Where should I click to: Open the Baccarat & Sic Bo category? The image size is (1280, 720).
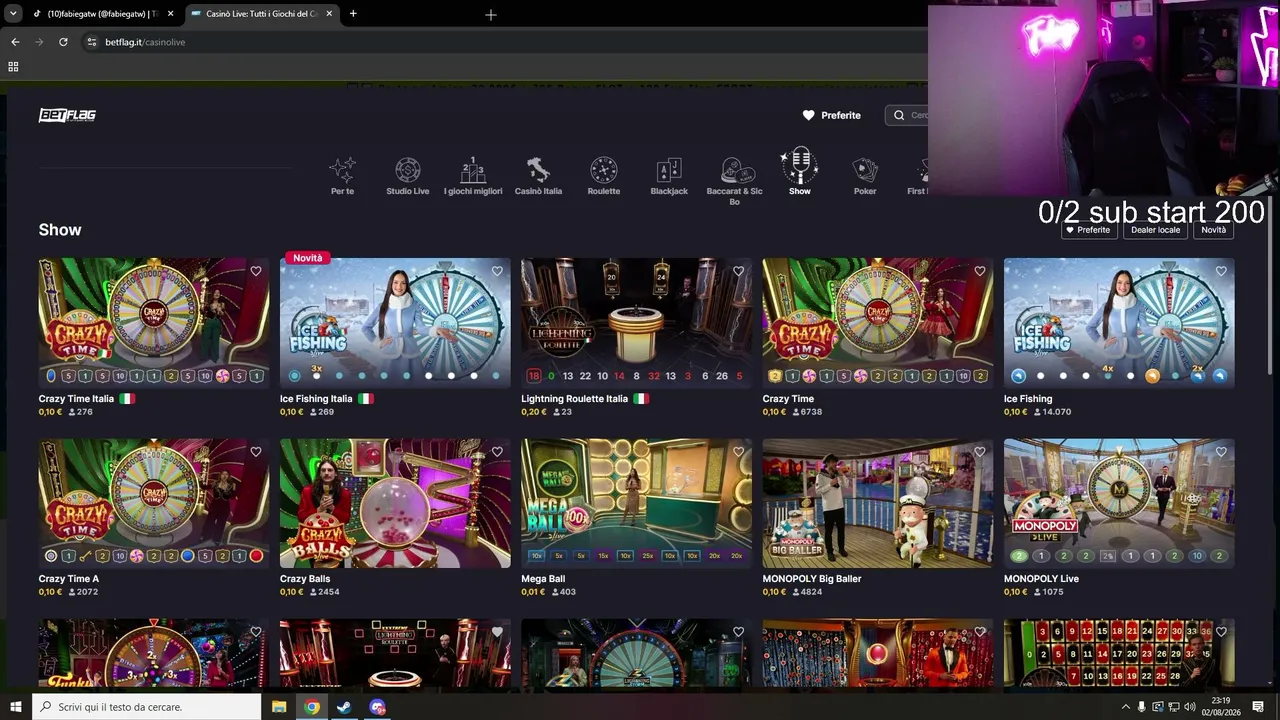tap(734, 181)
